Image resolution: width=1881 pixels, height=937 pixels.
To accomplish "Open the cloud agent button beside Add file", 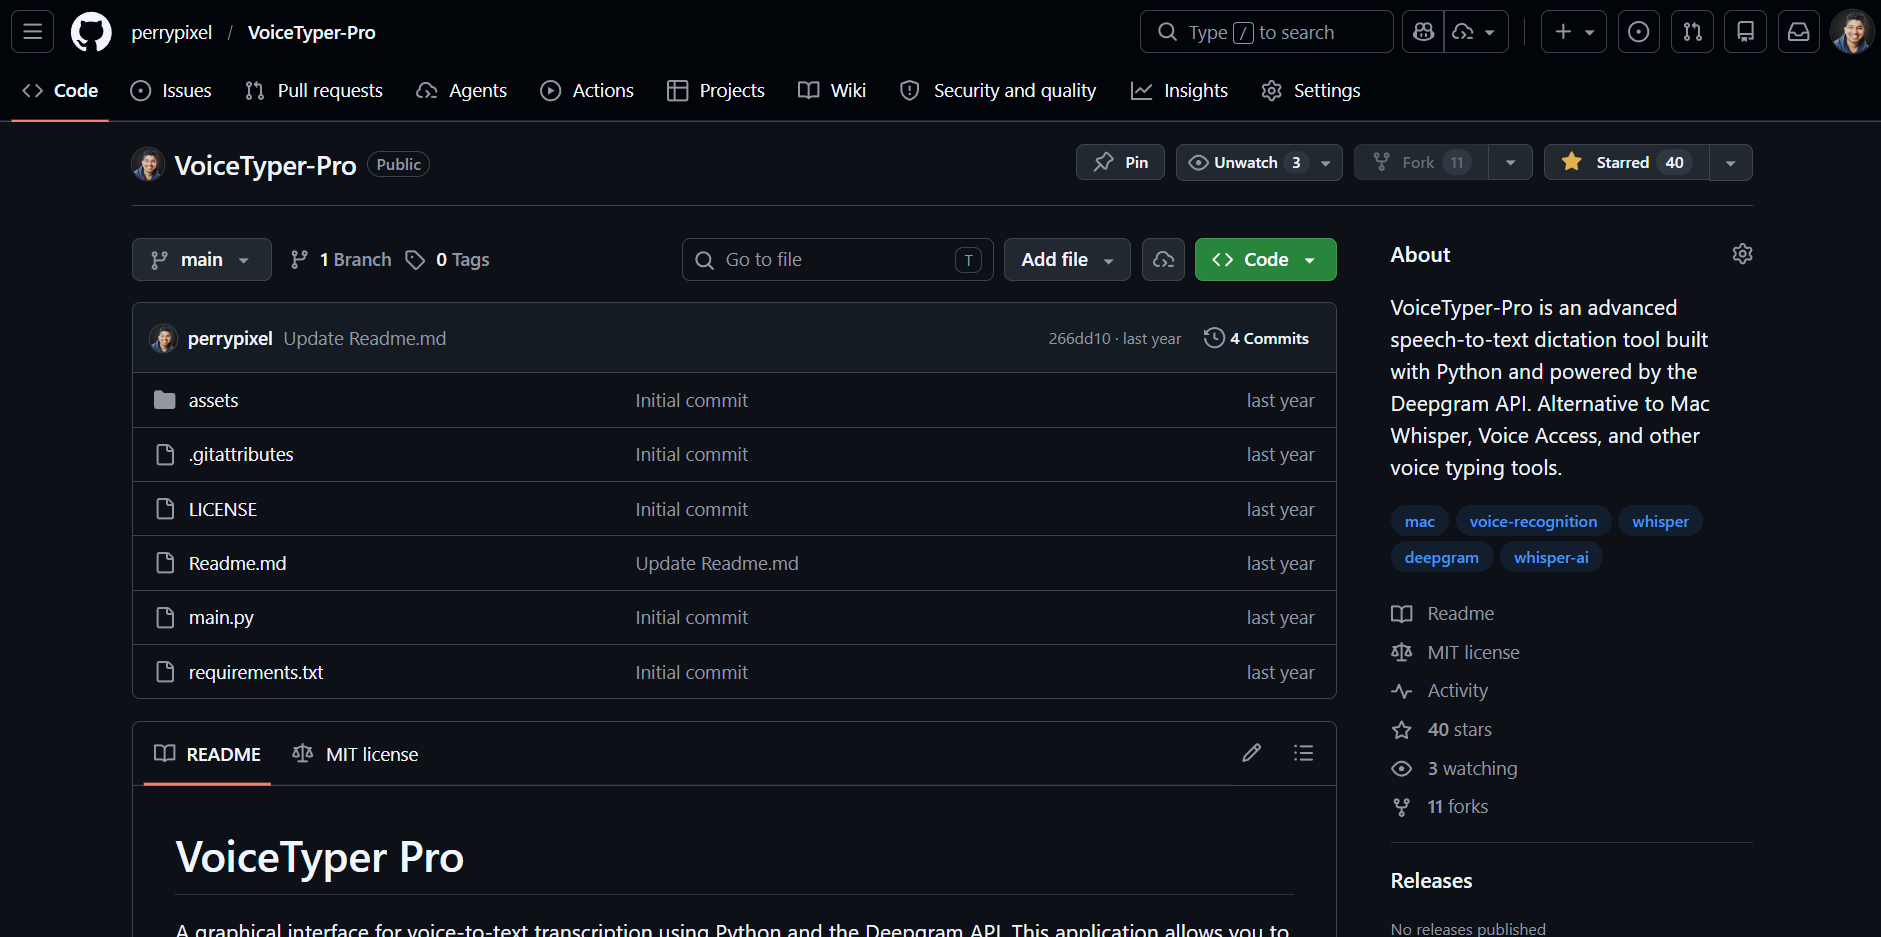I will coord(1163,259).
